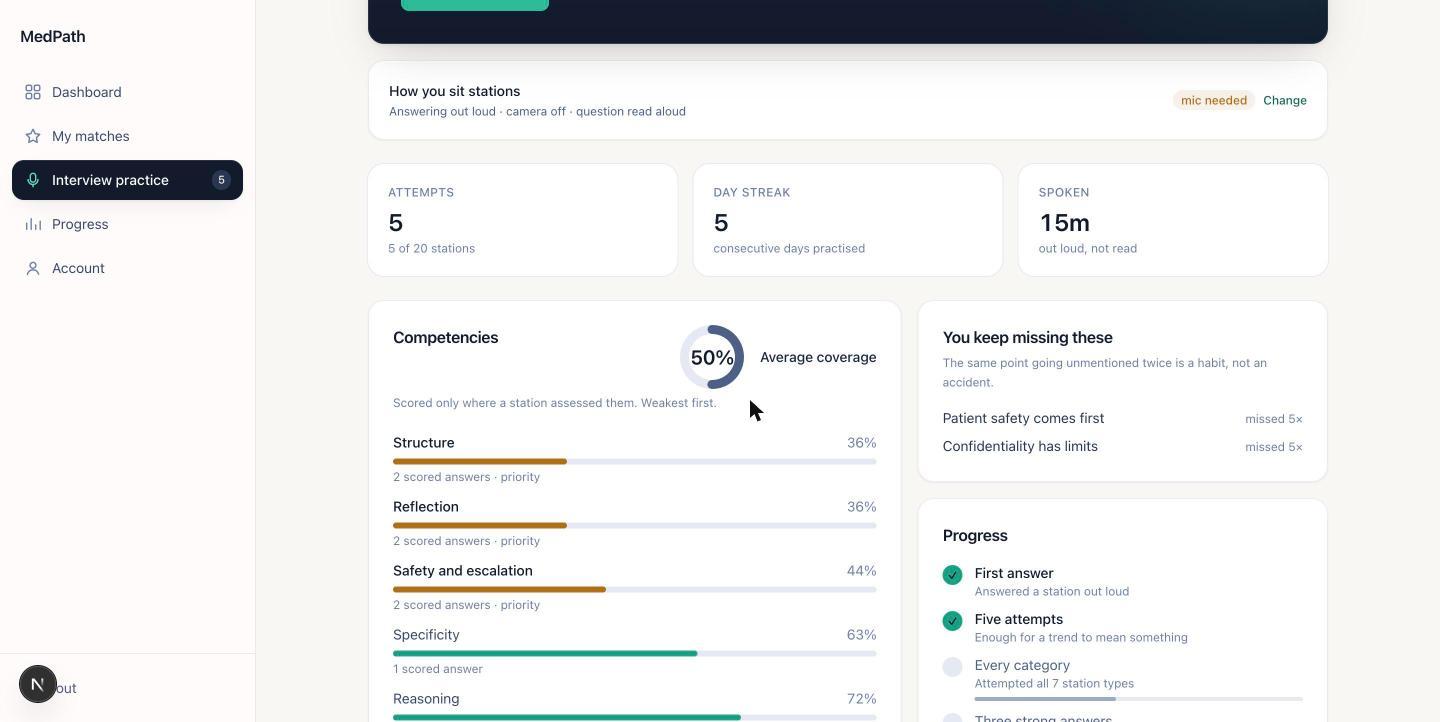The width and height of the screenshot is (1440, 722).
Task: Click Specificity 63% value
Action: tap(862, 635)
